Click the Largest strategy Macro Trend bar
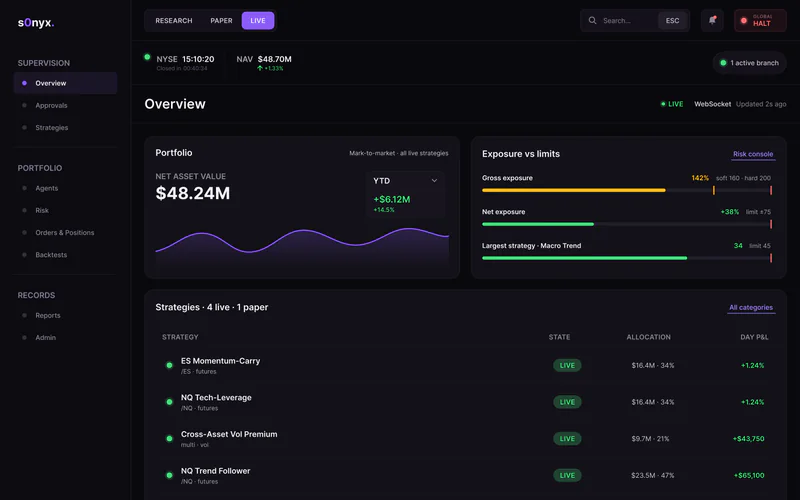 (627, 258)
